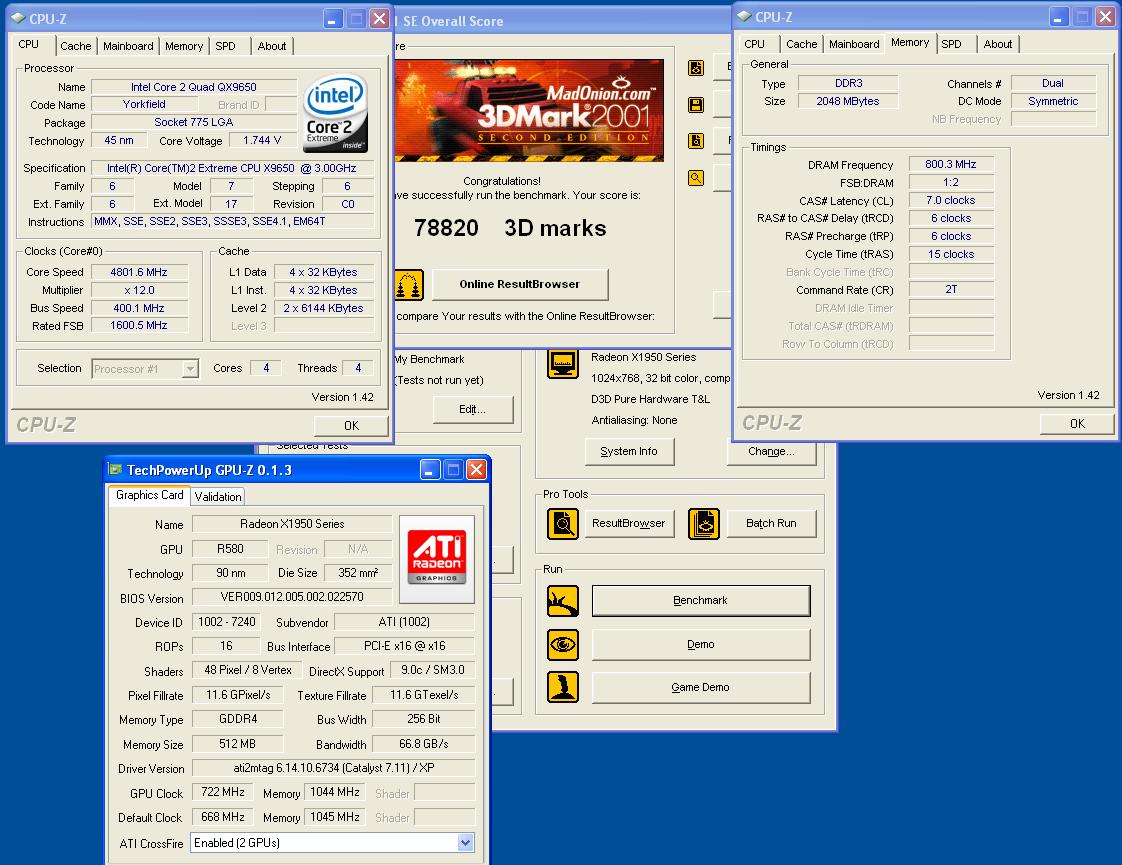1122x865 pixels.
Task: Click the monitor icon beside Radeon X1950 Series
Action: click(x=562, y=363)
